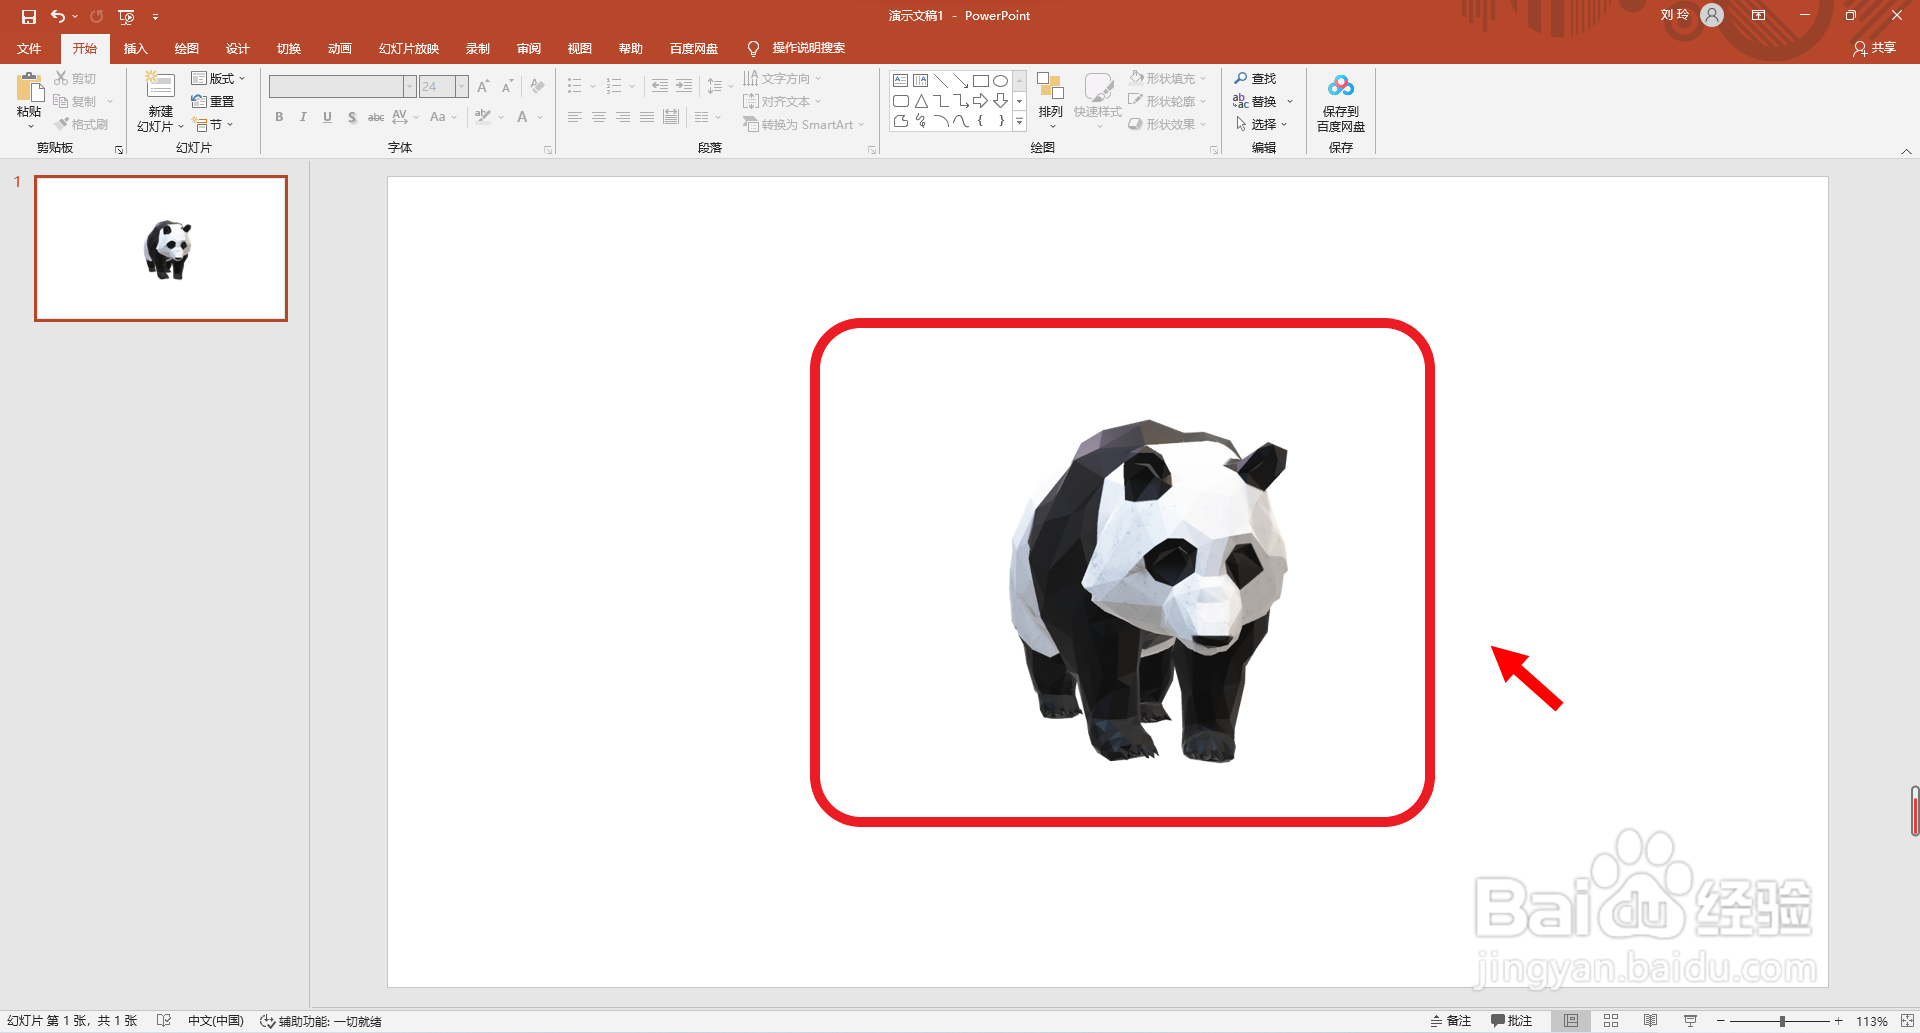Toggle Bold formatting
The height and width of the screenshot is (1033, 1920).
pyautogui.click(x=279, y=117)
